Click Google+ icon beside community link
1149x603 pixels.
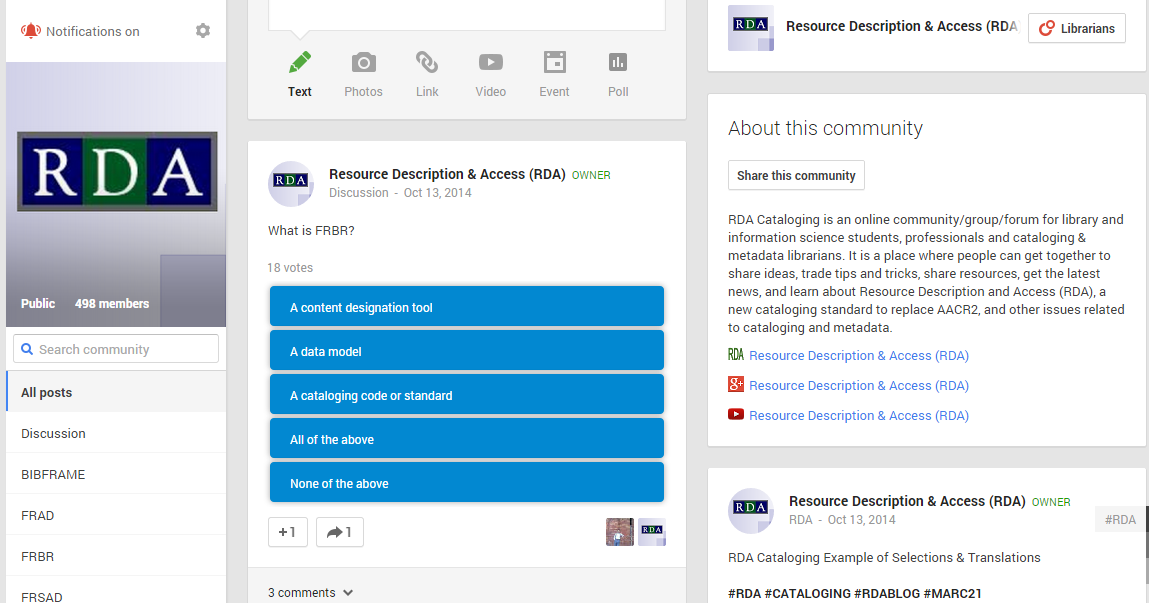[736, 384]
